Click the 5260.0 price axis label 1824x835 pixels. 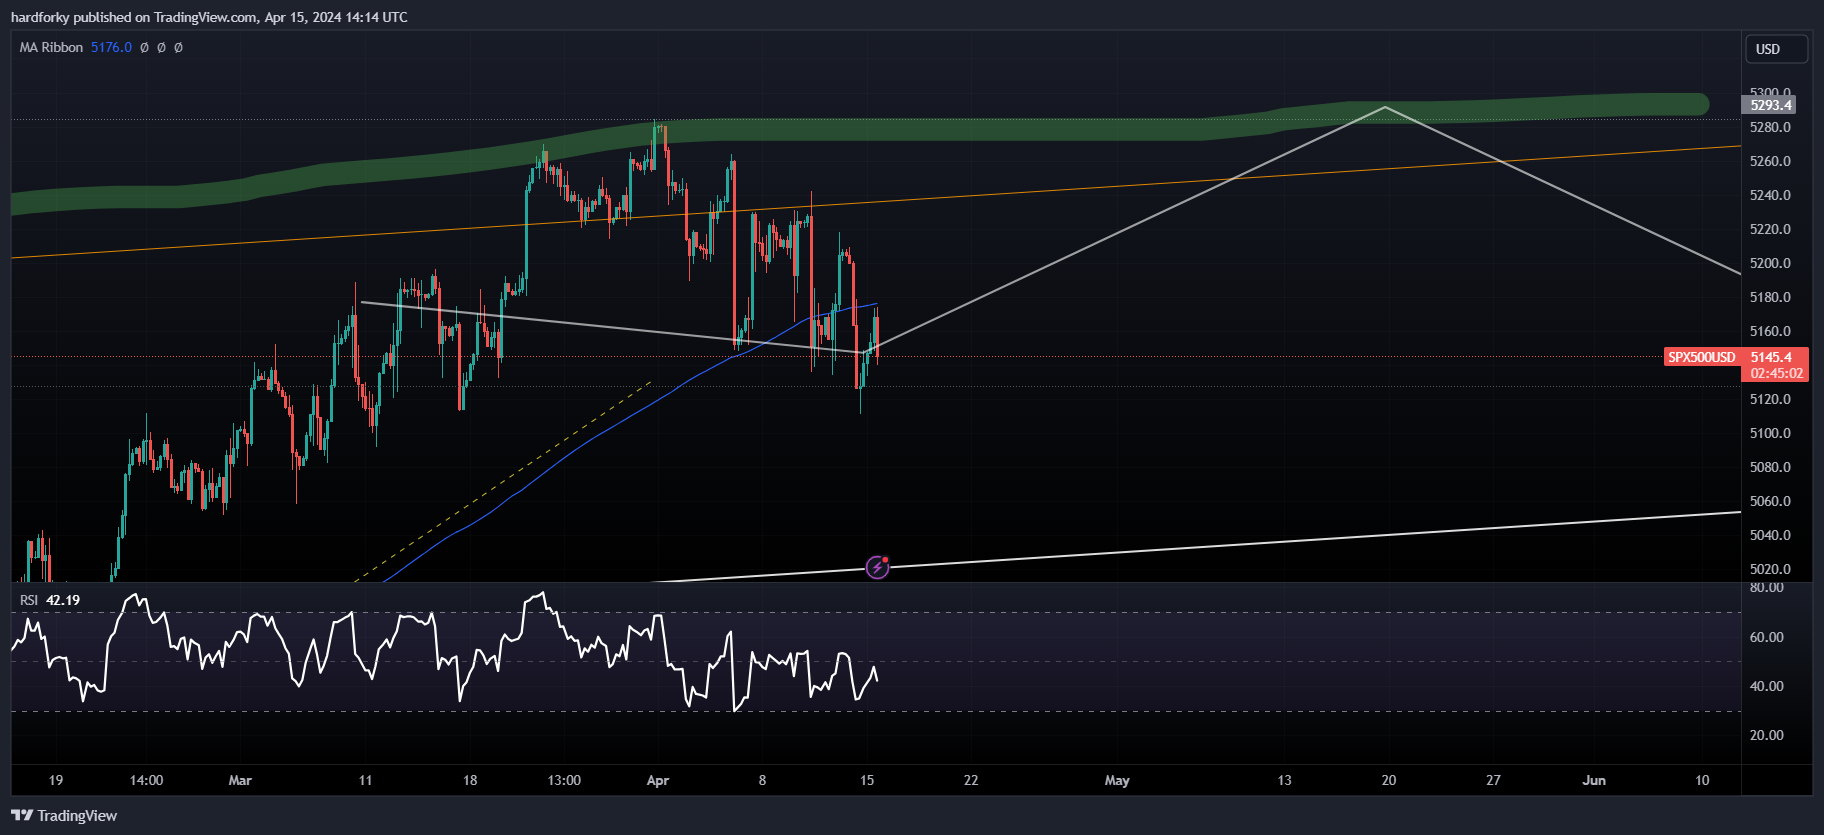(x=1770, y=161)
